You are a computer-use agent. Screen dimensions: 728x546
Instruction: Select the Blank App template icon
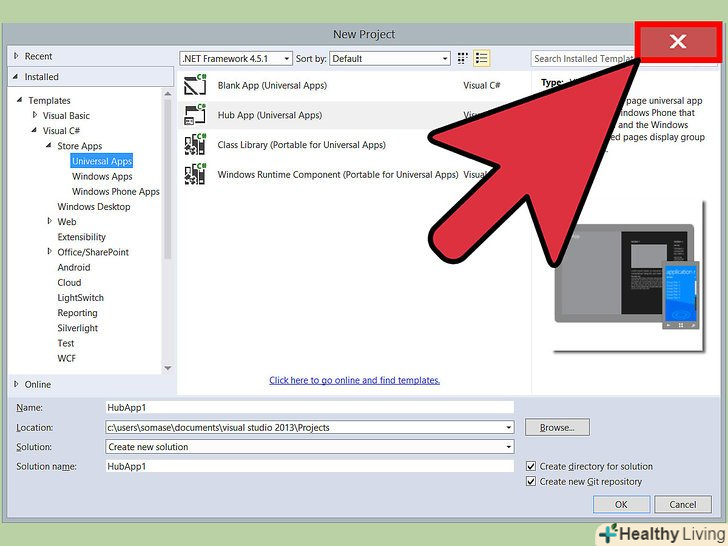(x=195, y=86)
